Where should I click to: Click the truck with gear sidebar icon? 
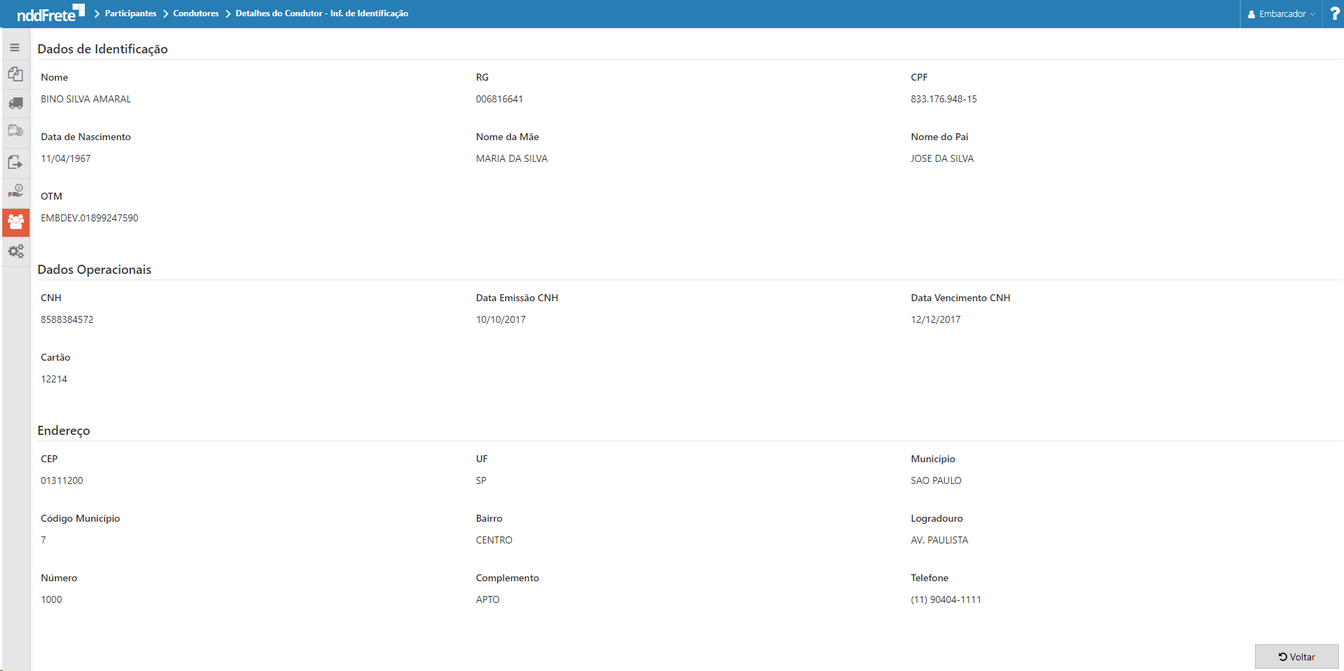15,130
